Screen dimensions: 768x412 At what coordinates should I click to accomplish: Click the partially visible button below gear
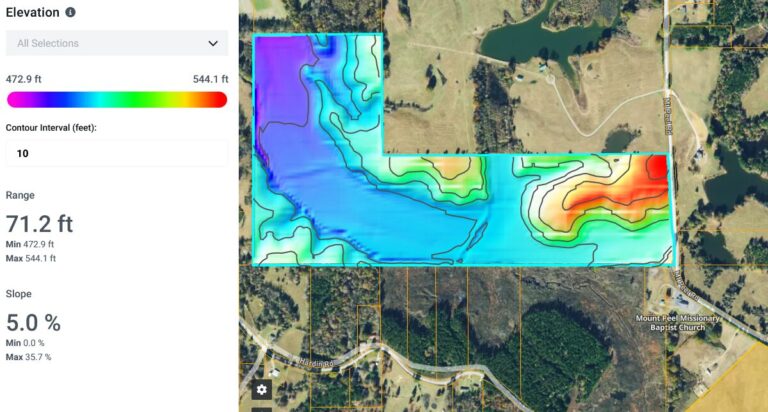coord(262,409)
